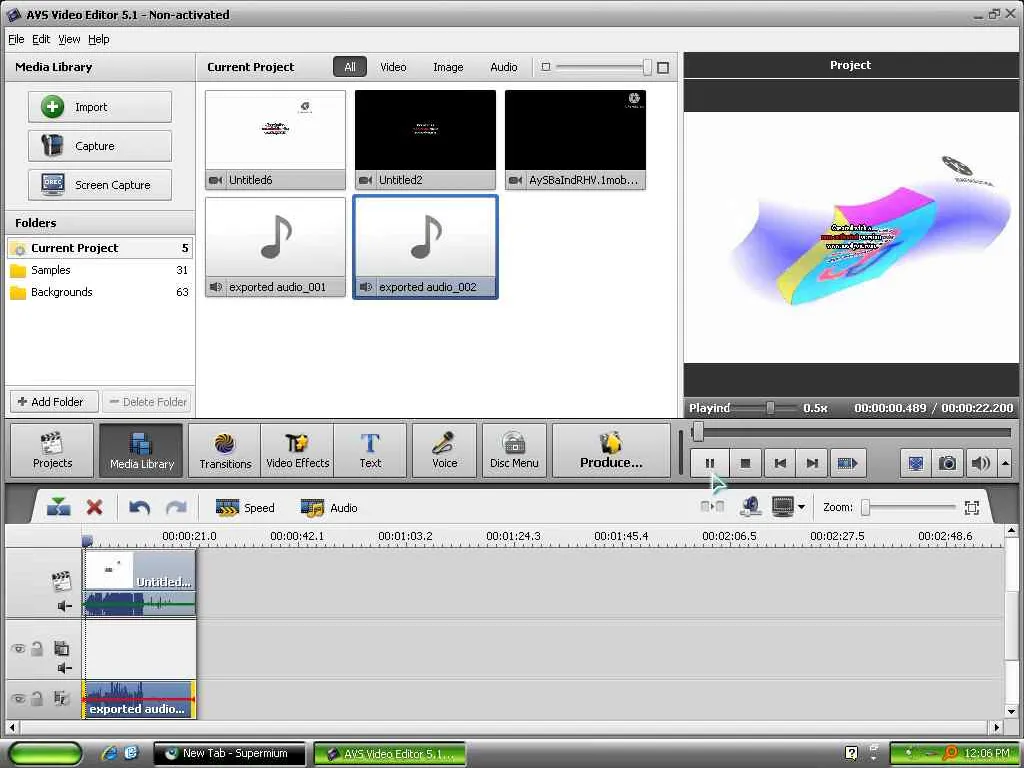Open the File menu

coord(16,39)
